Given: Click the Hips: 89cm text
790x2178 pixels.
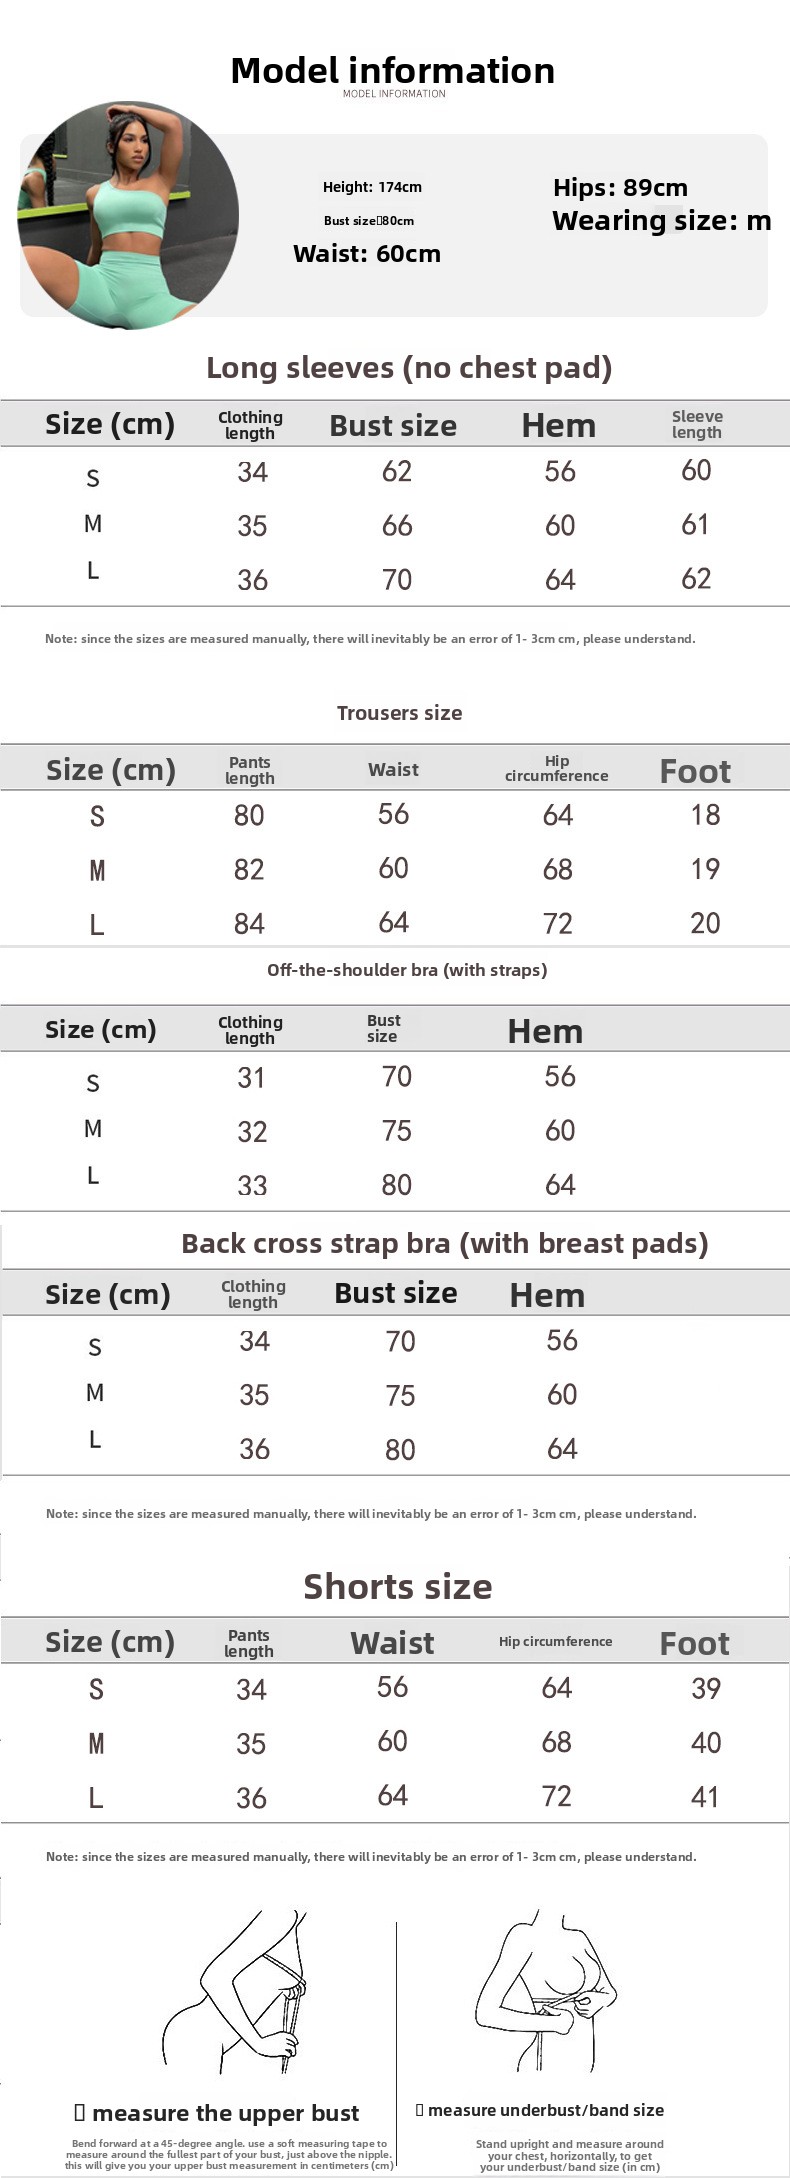Looking at the screenshot, I should click(x=620, y=188).
